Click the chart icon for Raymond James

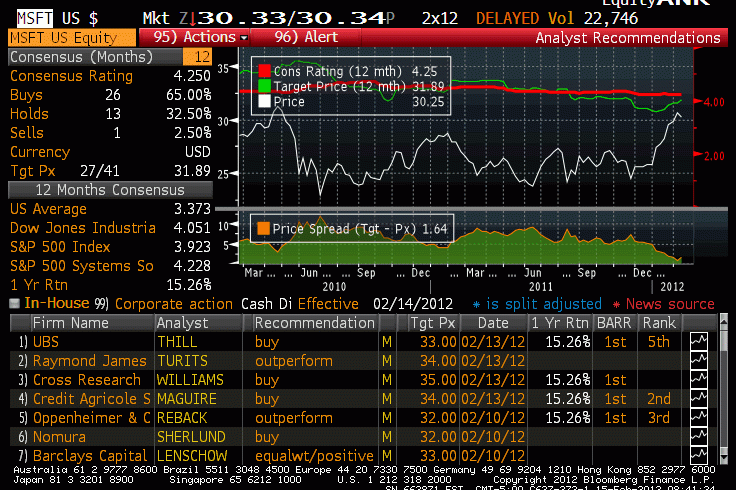tap(699, 361)
